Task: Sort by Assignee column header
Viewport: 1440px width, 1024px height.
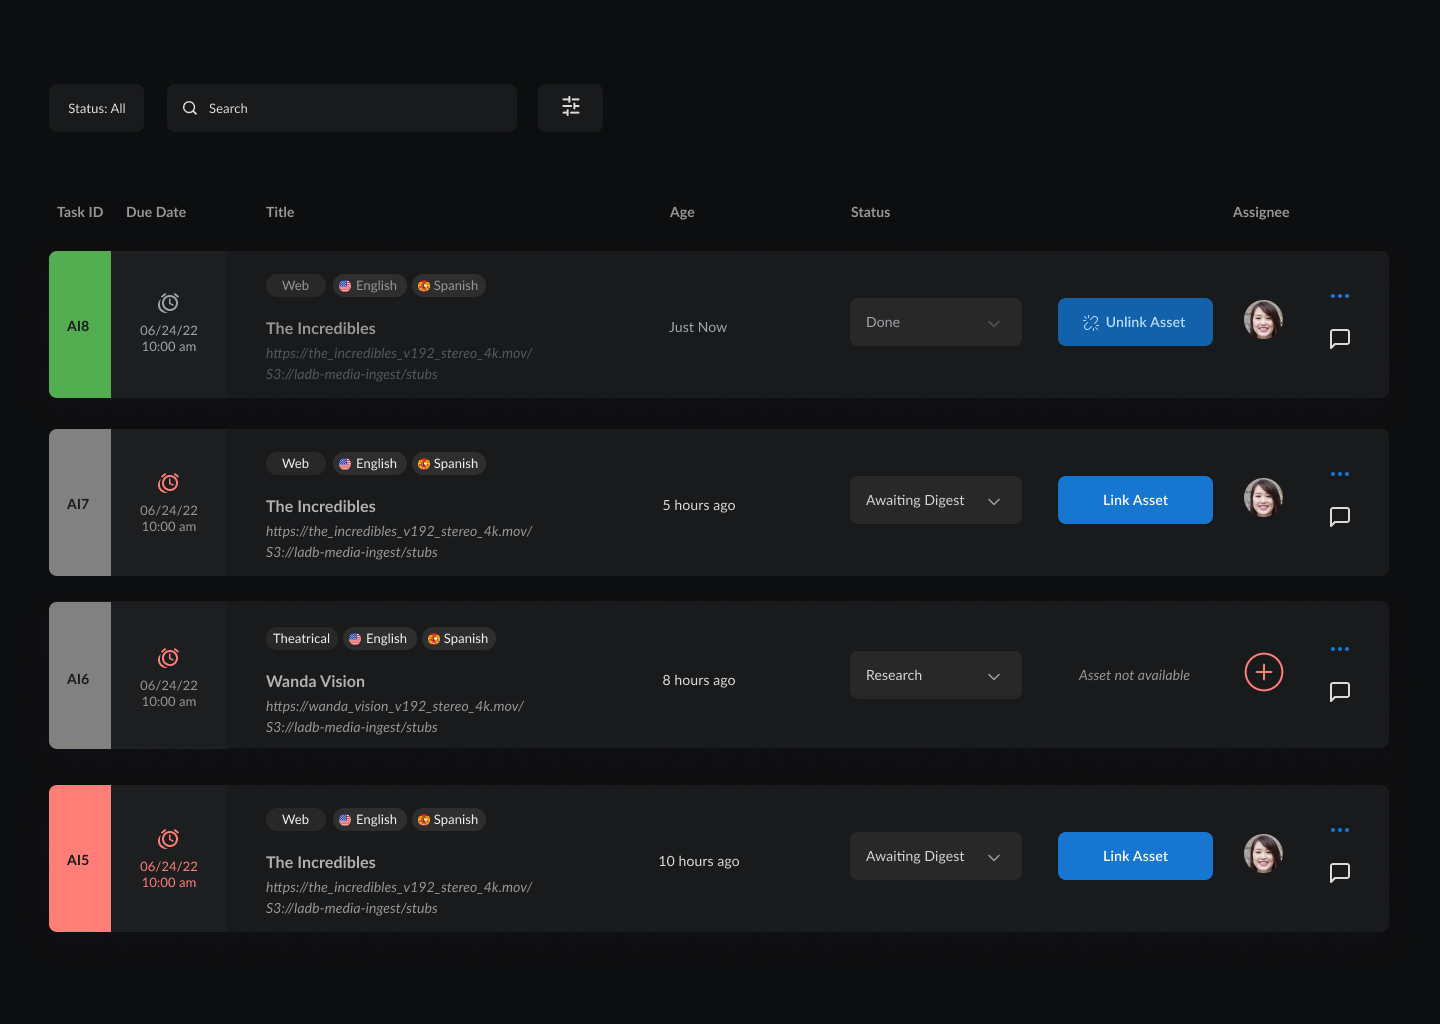Action: 1261,212
